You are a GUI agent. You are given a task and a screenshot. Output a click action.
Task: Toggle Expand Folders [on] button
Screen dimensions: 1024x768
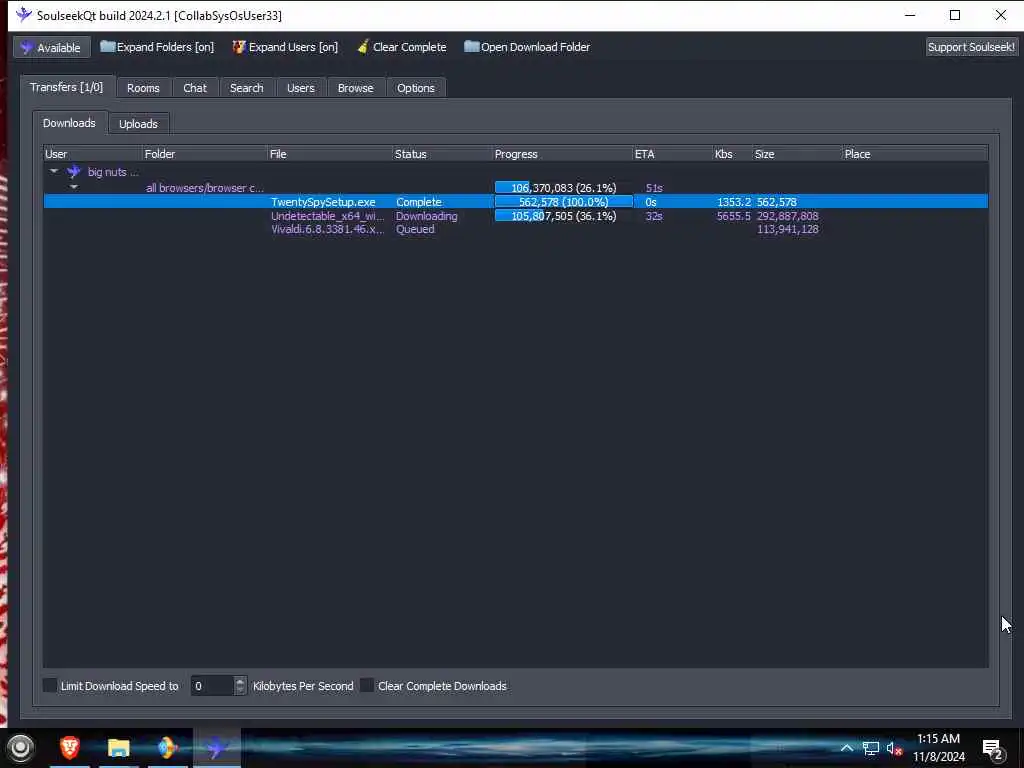click(x=157, y=47)
